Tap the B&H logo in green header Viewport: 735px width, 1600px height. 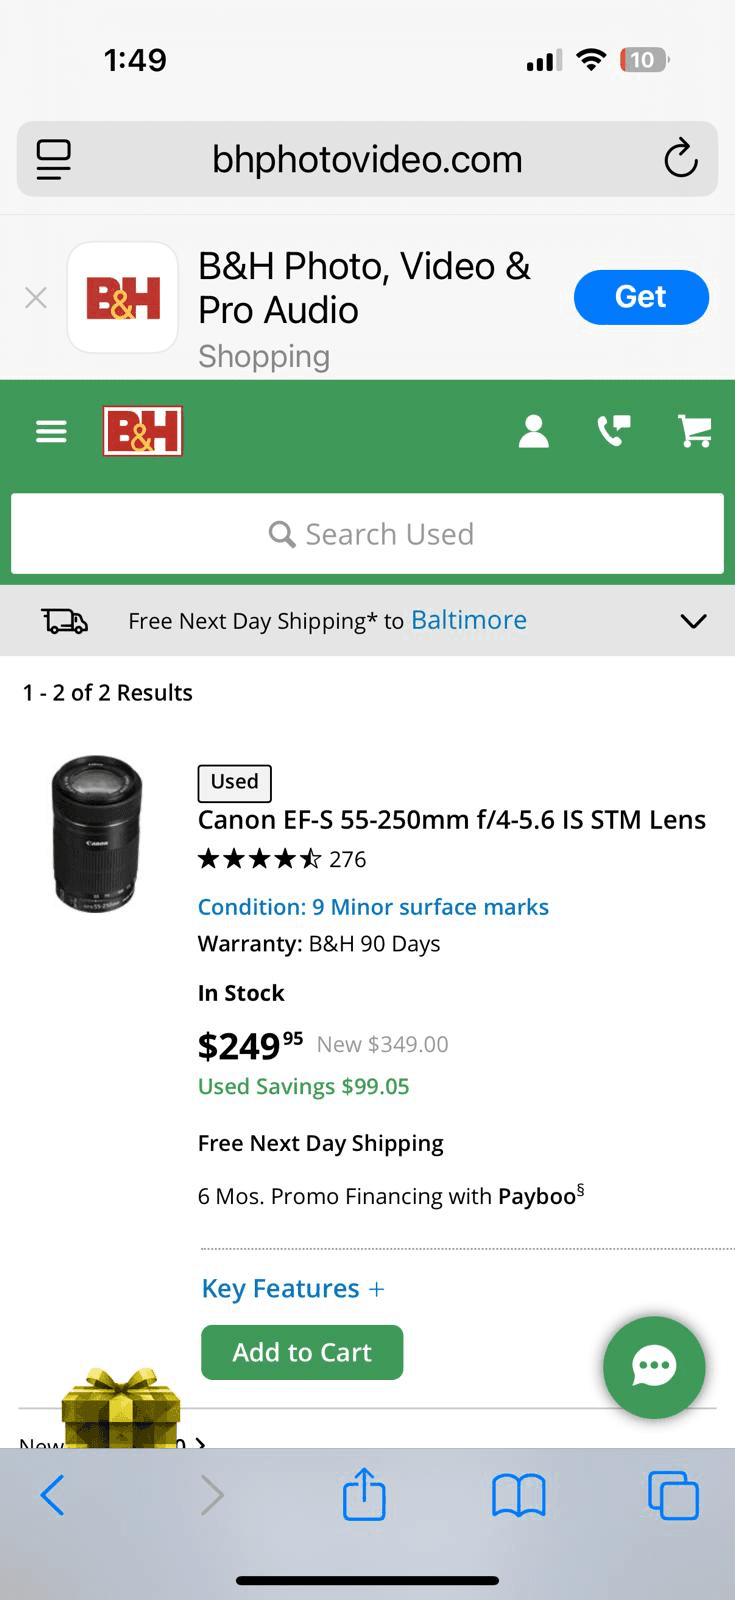click(x=142, y=431)
